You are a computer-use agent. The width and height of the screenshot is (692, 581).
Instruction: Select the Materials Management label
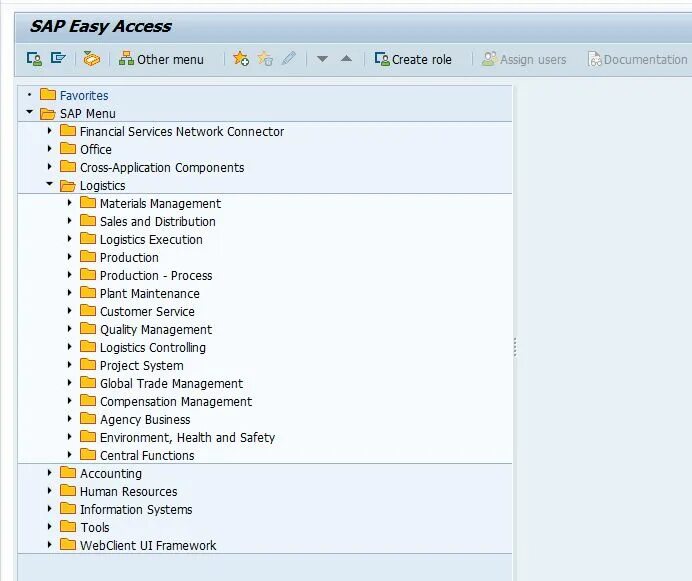[x=160, y=204]
